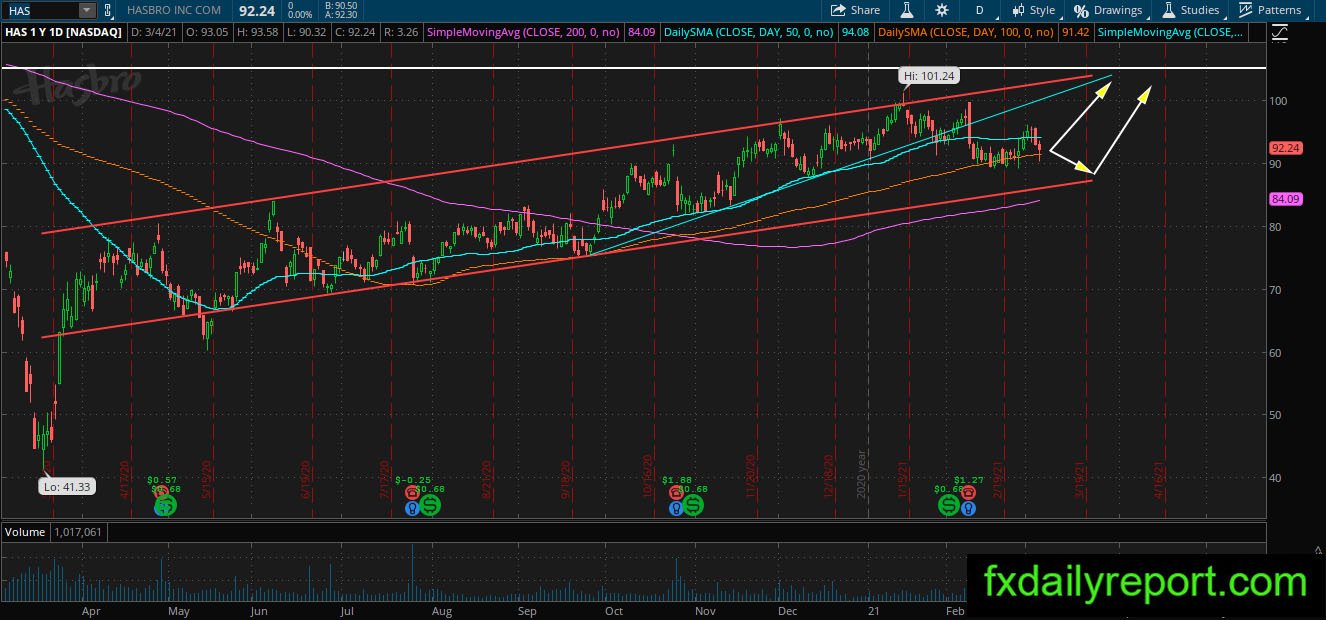Click the DailySMA 50 study label

point(765,33)
